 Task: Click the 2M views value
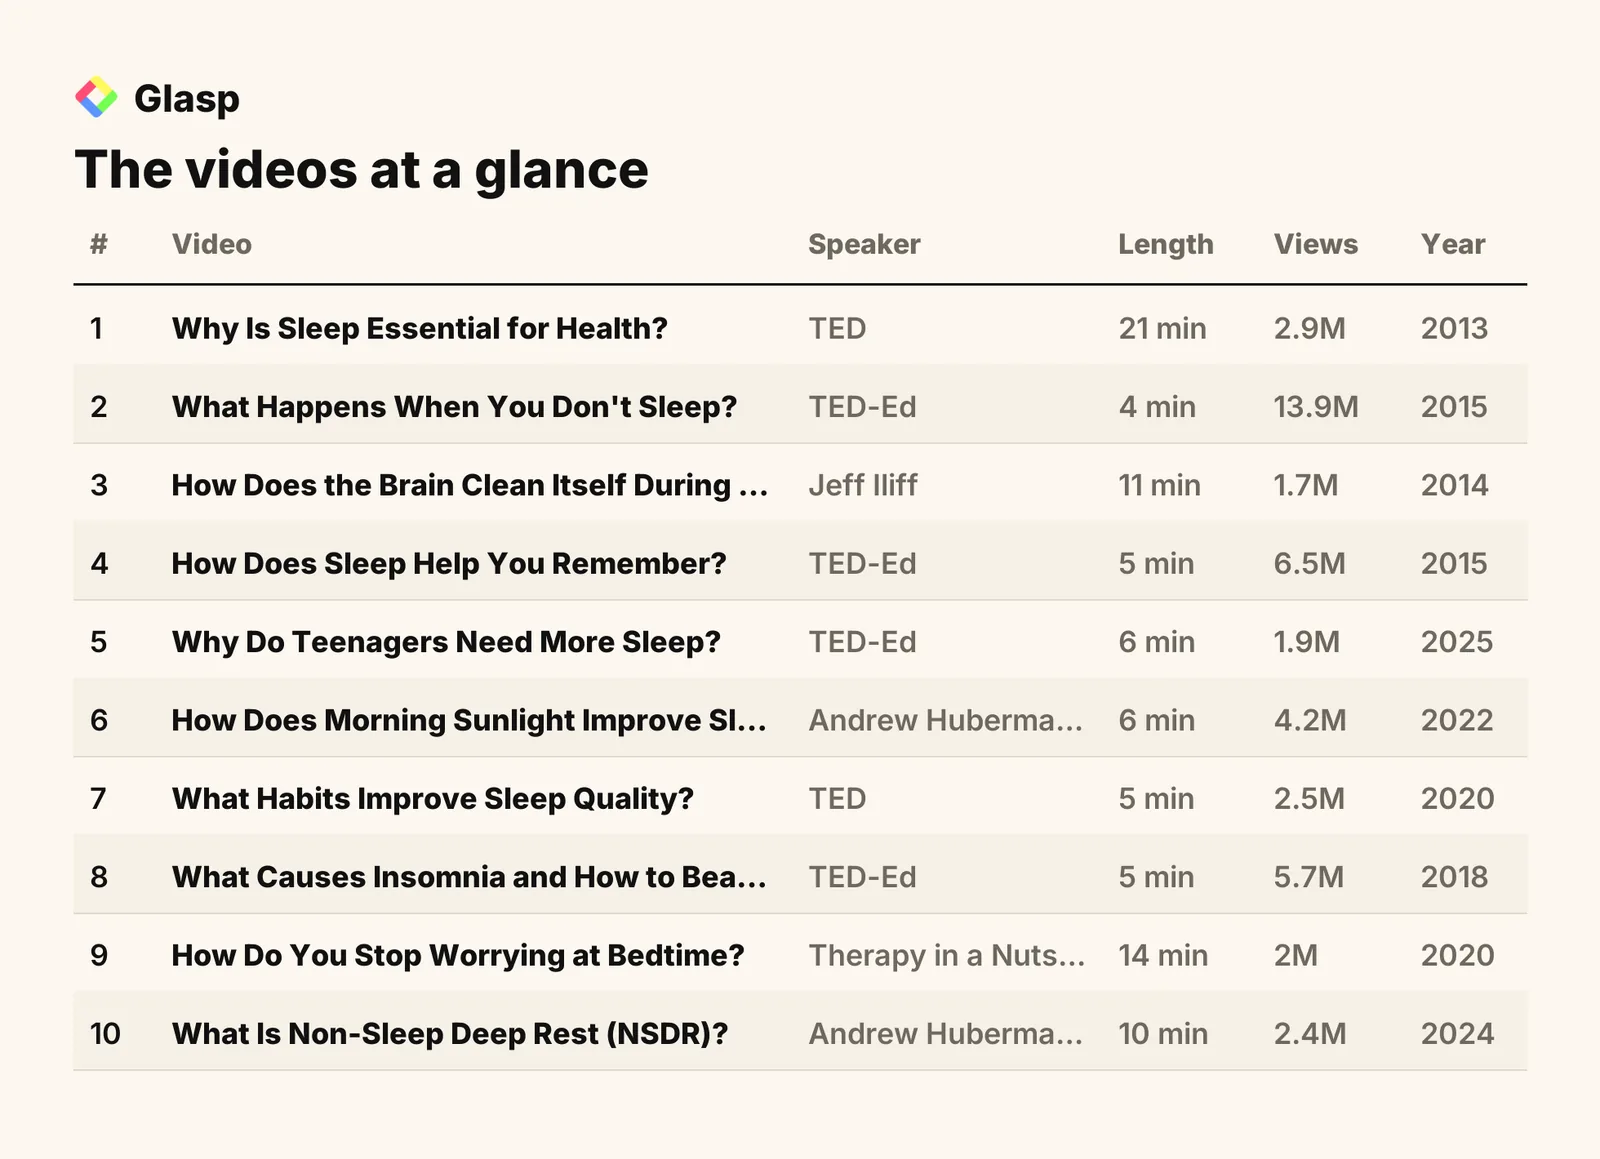1296,956
